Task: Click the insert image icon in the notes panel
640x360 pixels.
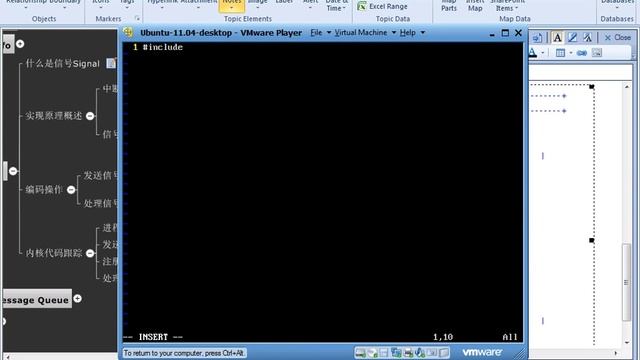Action: (597, 53)
